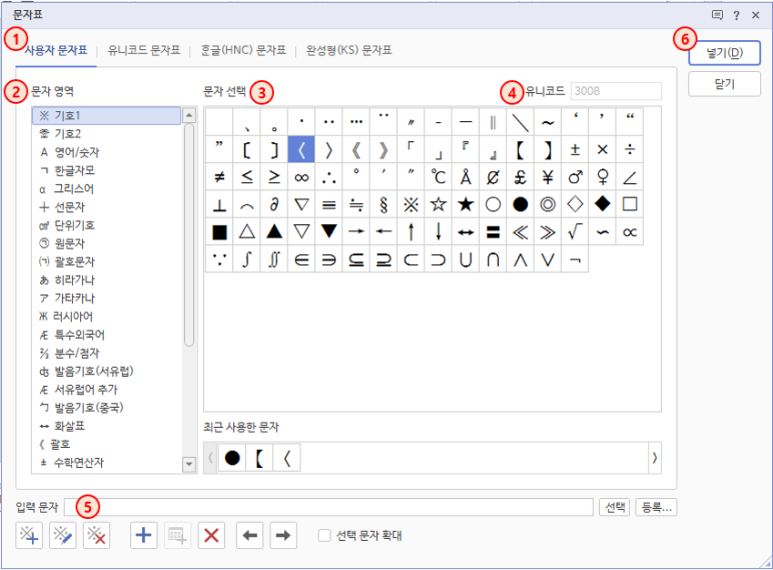The width and height of the screenshot is (773, 570).
Task: Select 그리스어 category
Action: point(106,188)
